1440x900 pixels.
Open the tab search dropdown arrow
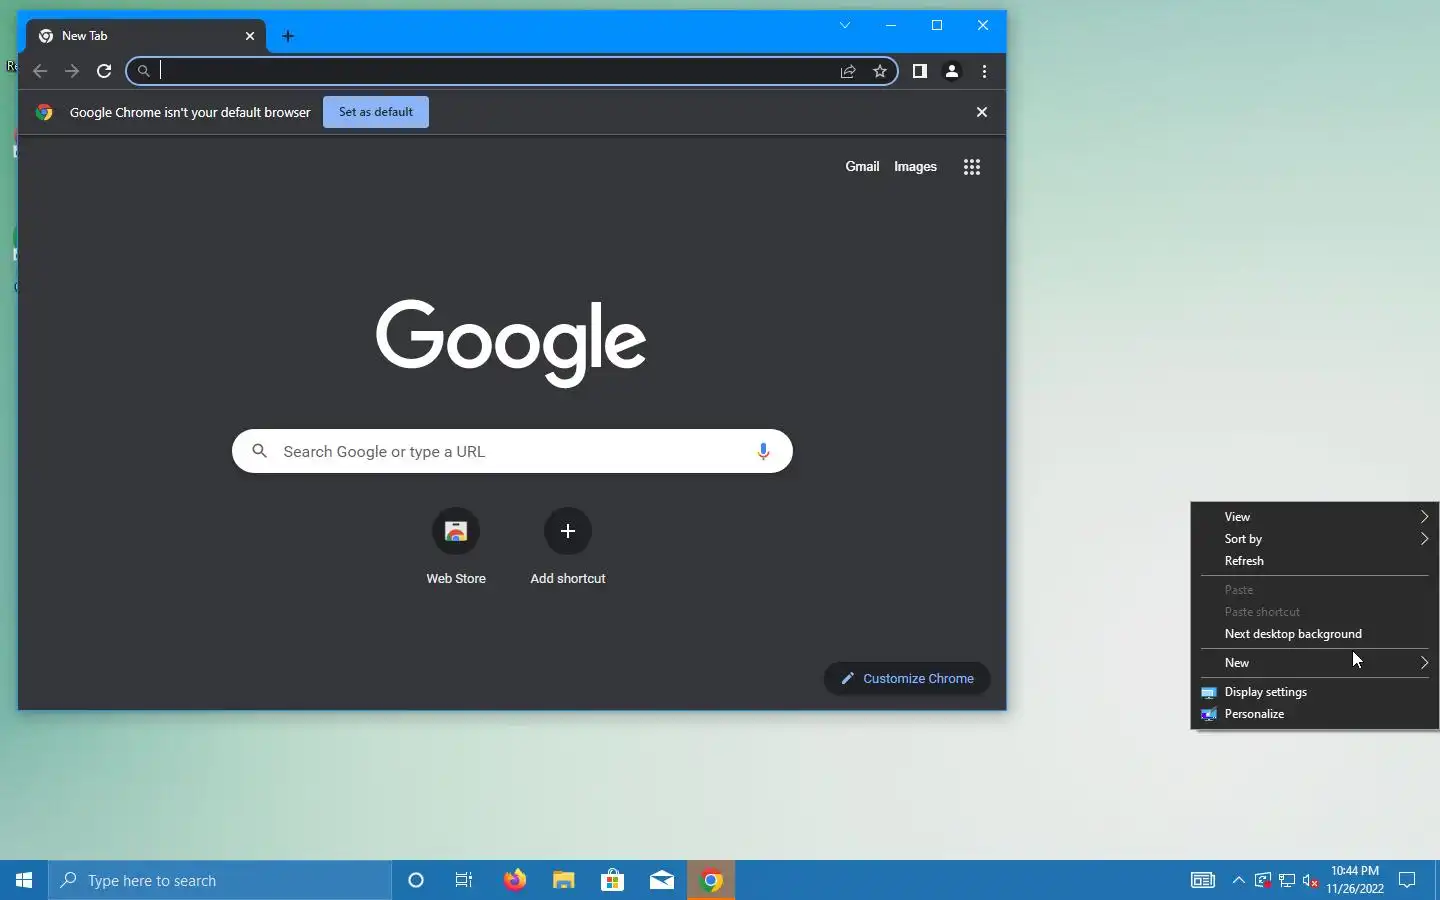845,25
